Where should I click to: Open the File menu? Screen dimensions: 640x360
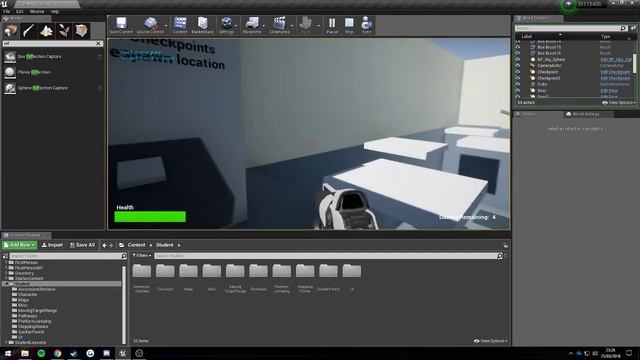[6, 11]
